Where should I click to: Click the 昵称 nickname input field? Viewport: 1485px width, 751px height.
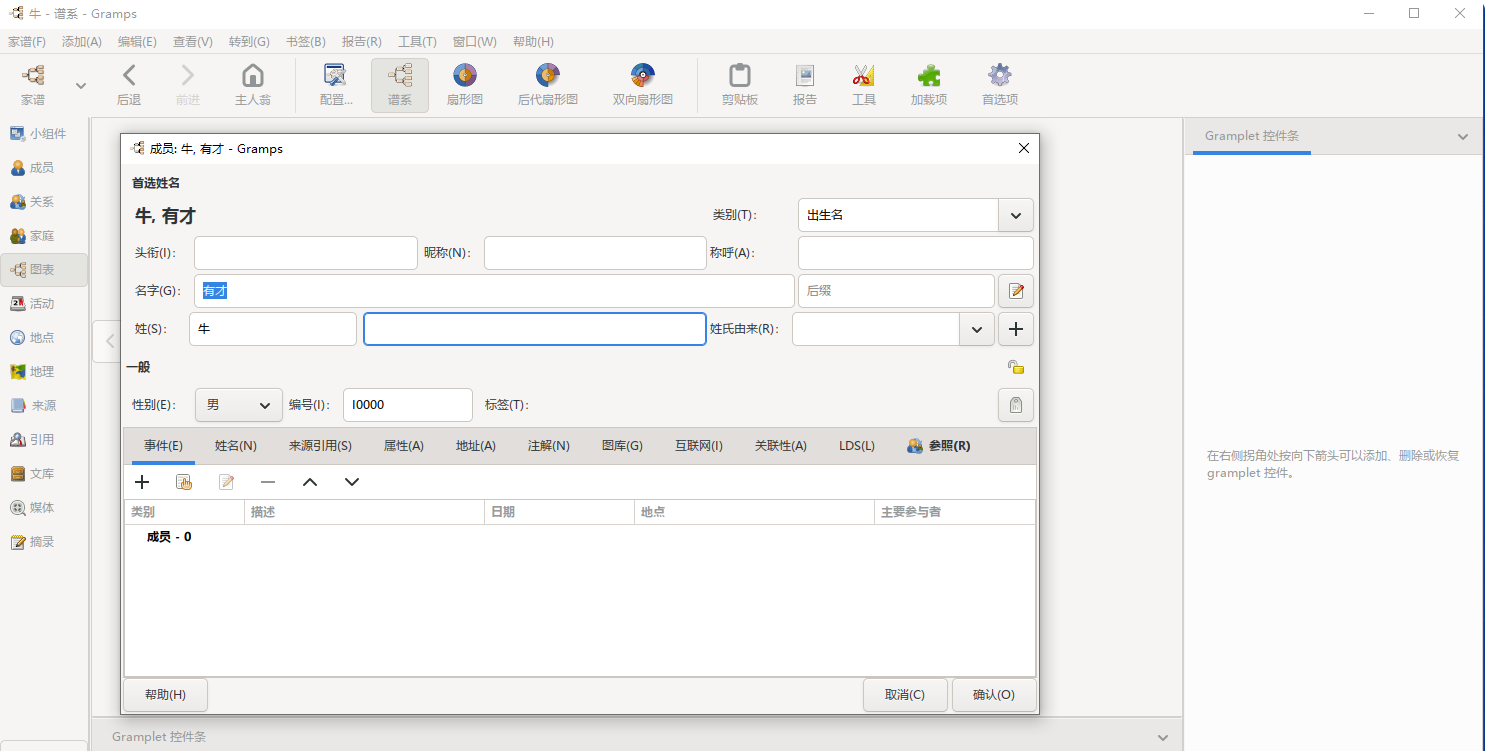tap(595, 253)
